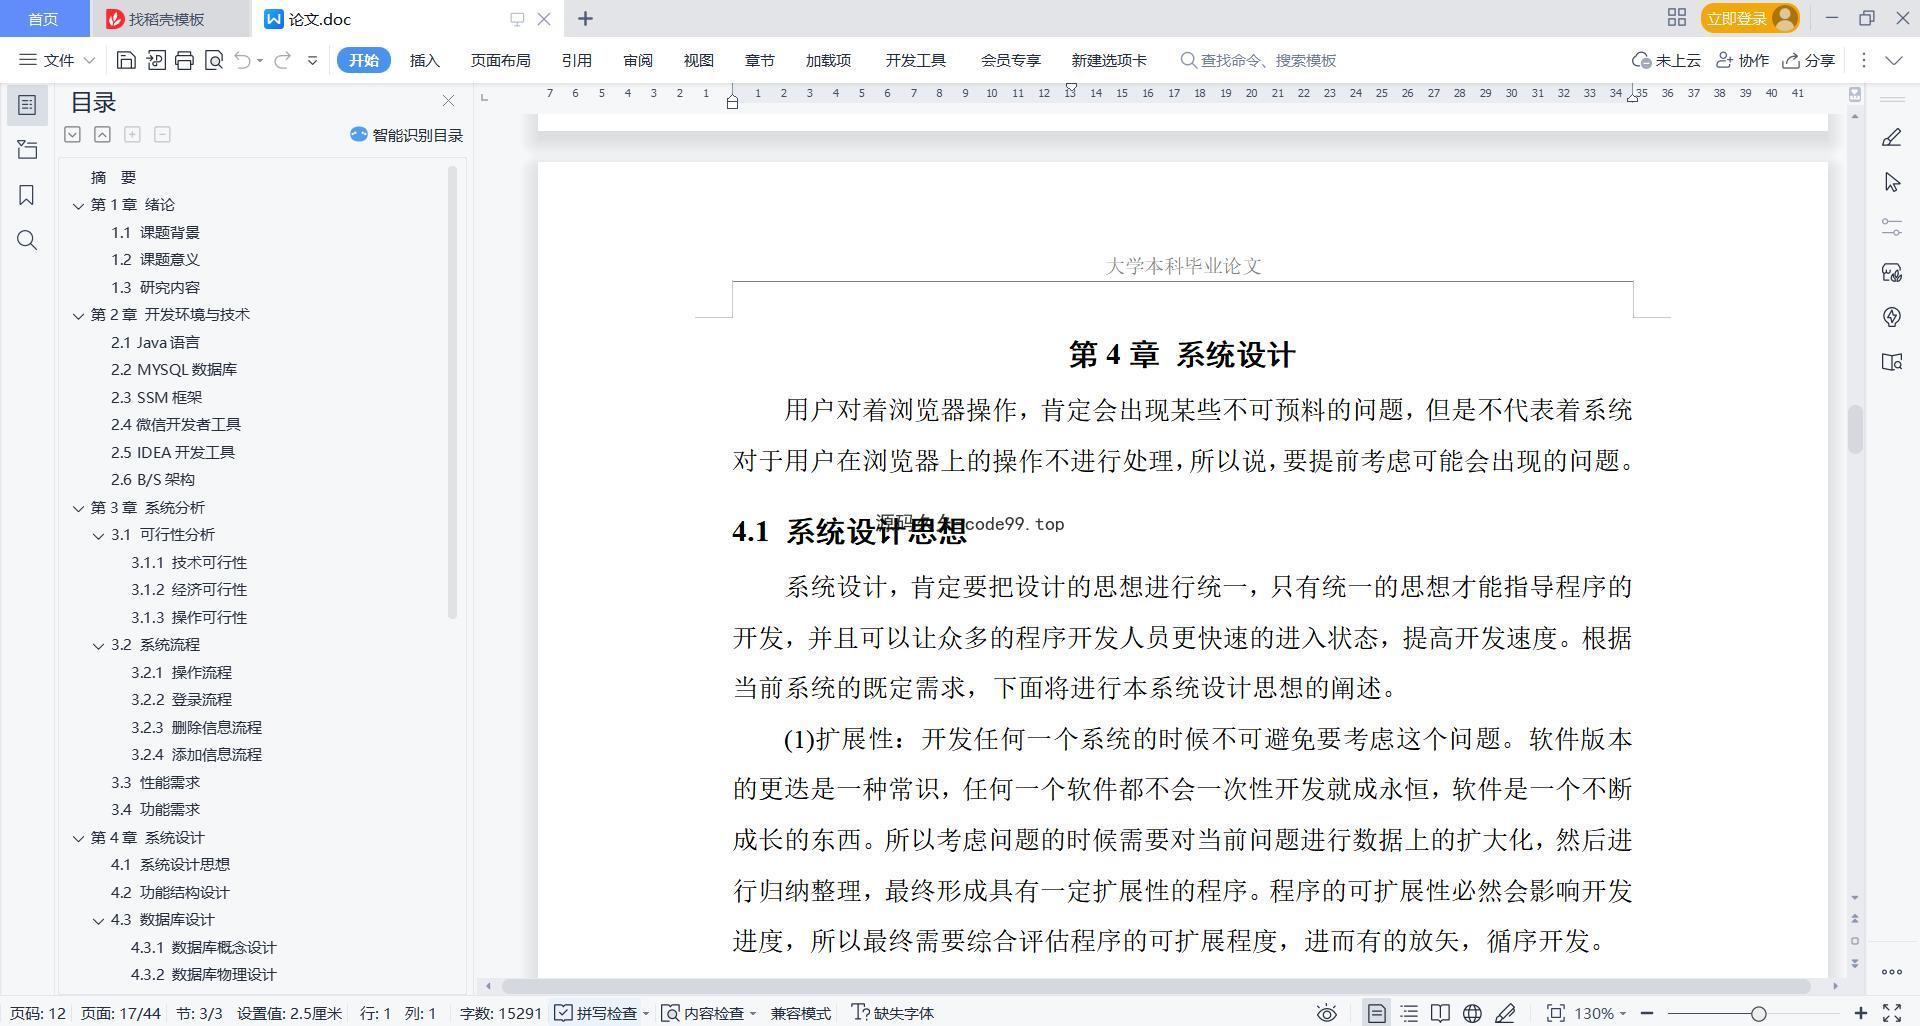Click 分享 share button
The width and height of the screenshot is (1920, 1026).
click(1808, 60)
